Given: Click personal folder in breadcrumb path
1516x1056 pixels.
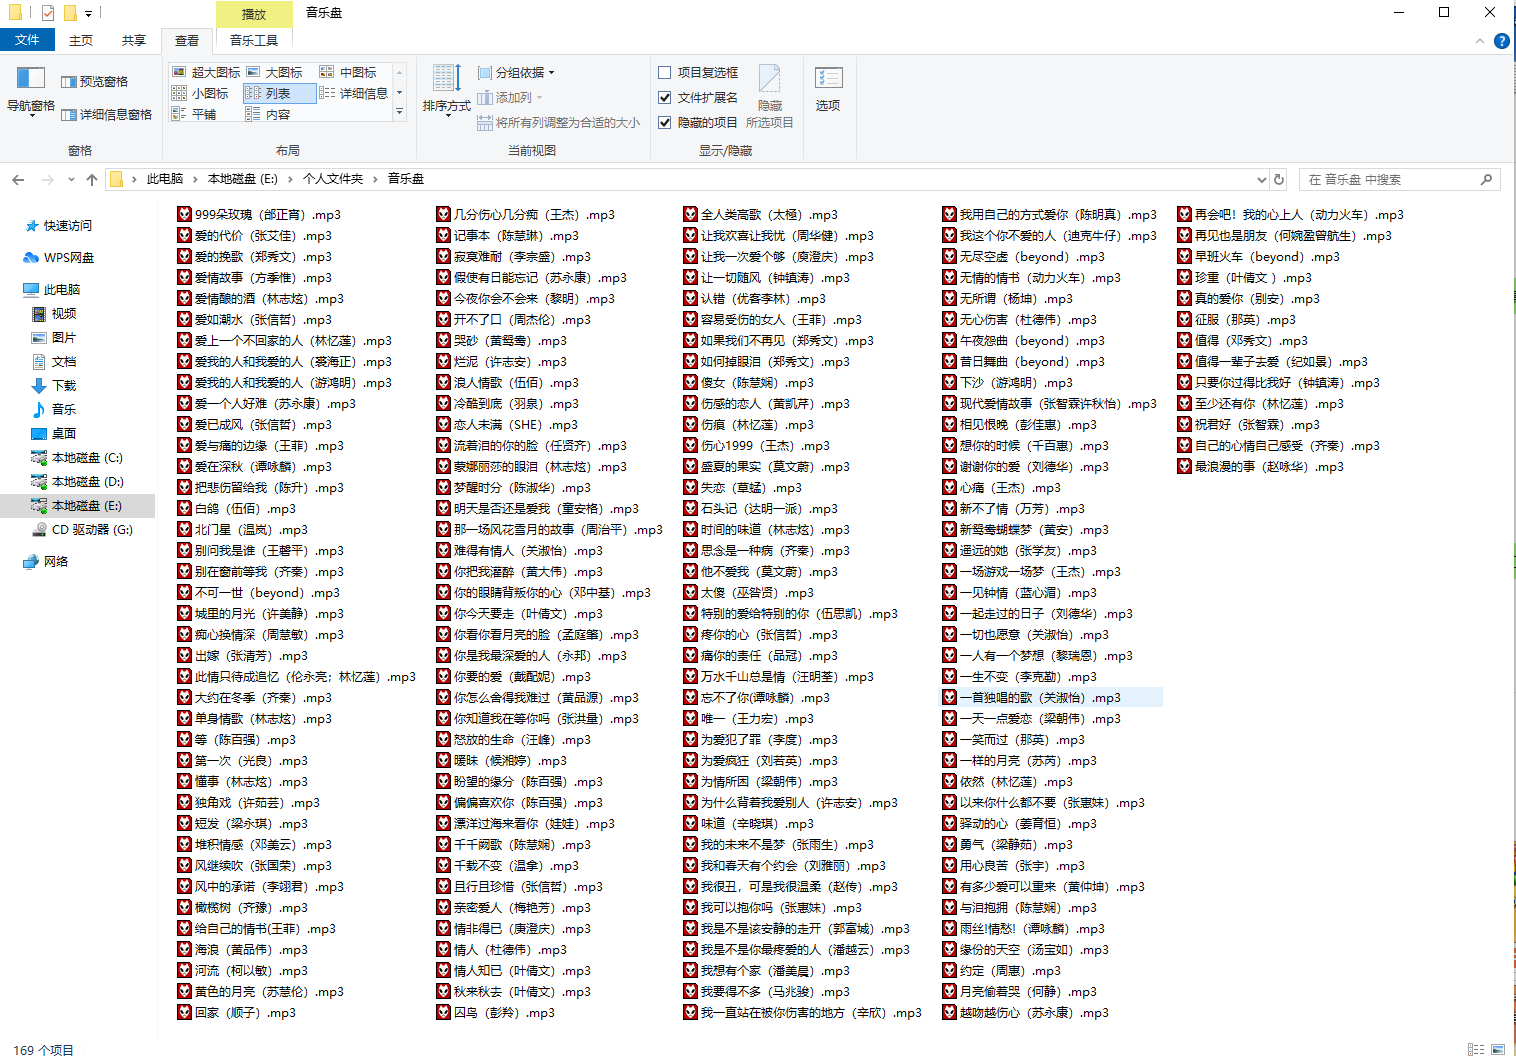Looking at the screenshot, I should pyautogui.click(x=333, y=179).
